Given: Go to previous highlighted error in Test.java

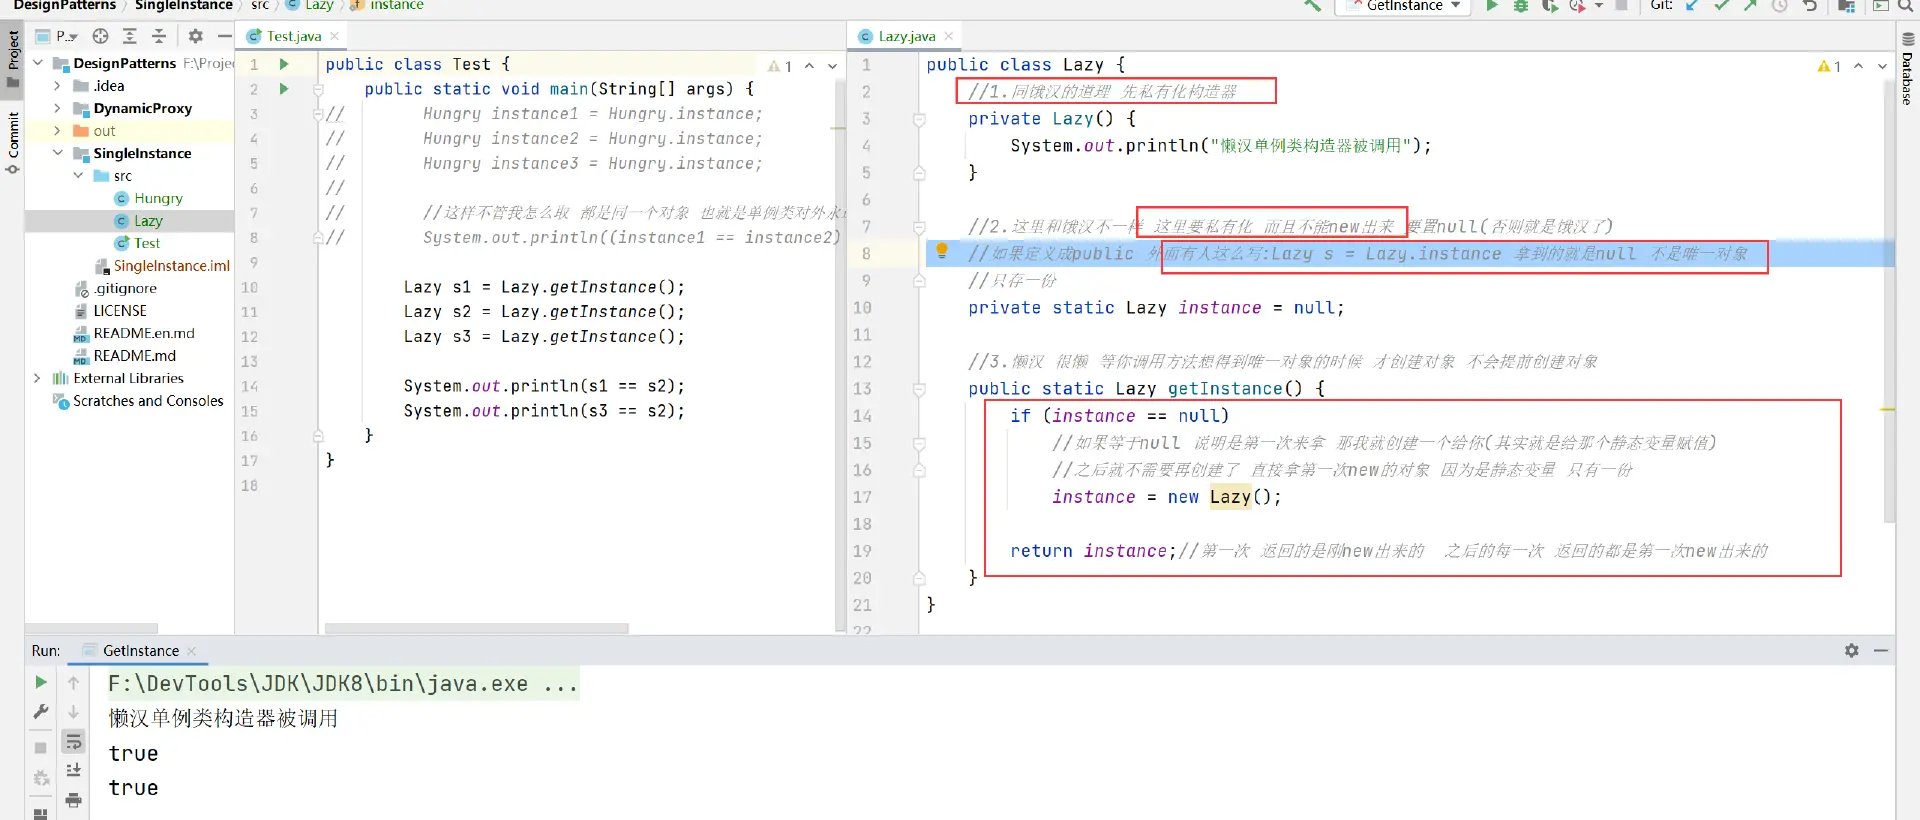Looking at the screenshot, I should pyautogui.click(x=809, y=66).
